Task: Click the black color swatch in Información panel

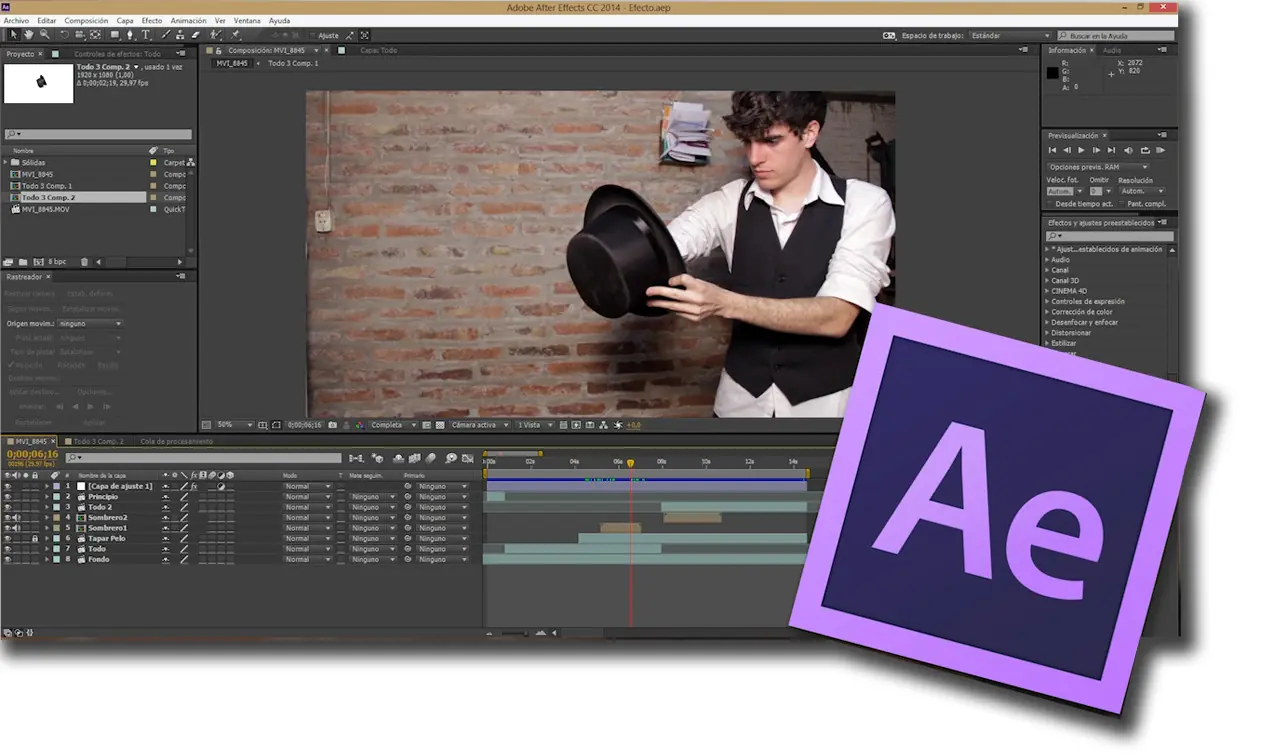Action: pos(1052,73)
